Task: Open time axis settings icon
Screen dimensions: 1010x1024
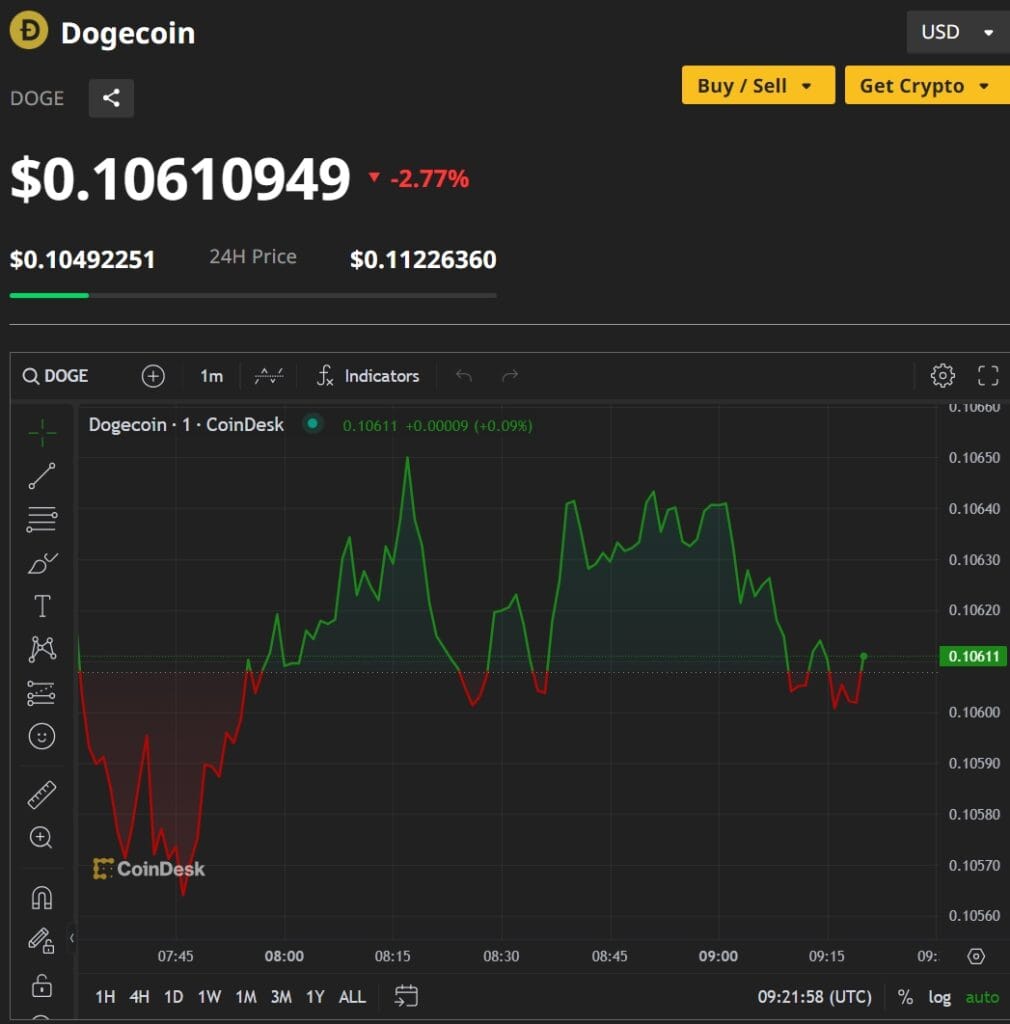Action: [976, 957]
